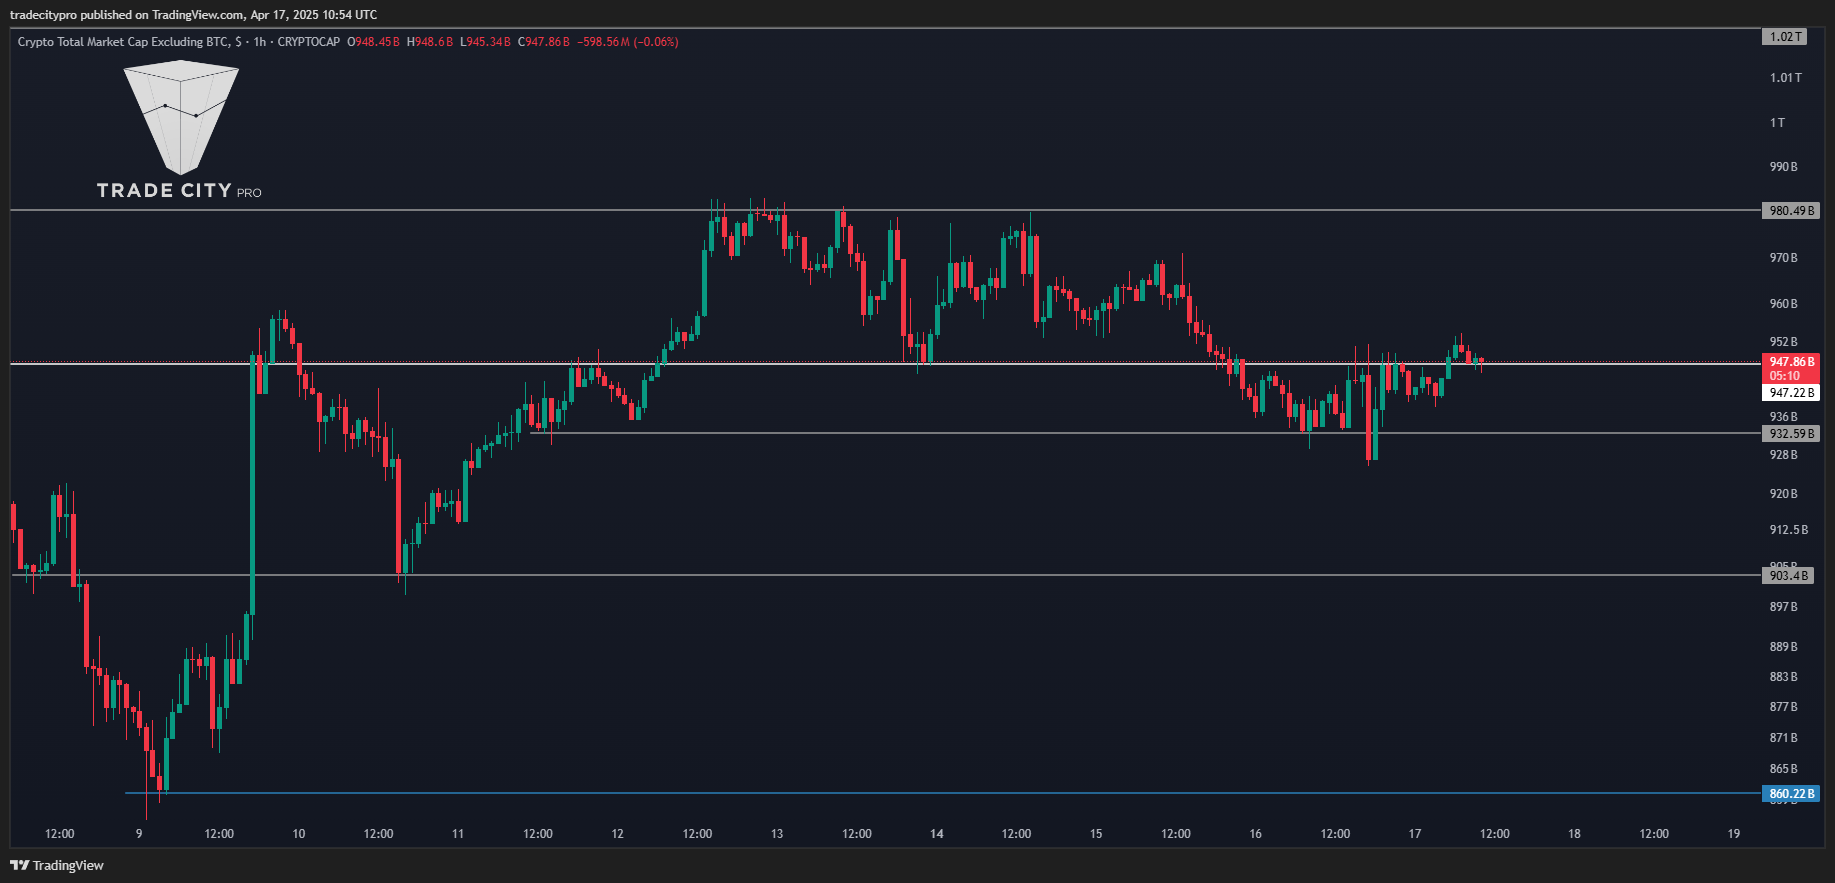This screenshot has width=1835, height=883.
Task: Click the '1.02T' price label box
Action: coord(1784,37)
